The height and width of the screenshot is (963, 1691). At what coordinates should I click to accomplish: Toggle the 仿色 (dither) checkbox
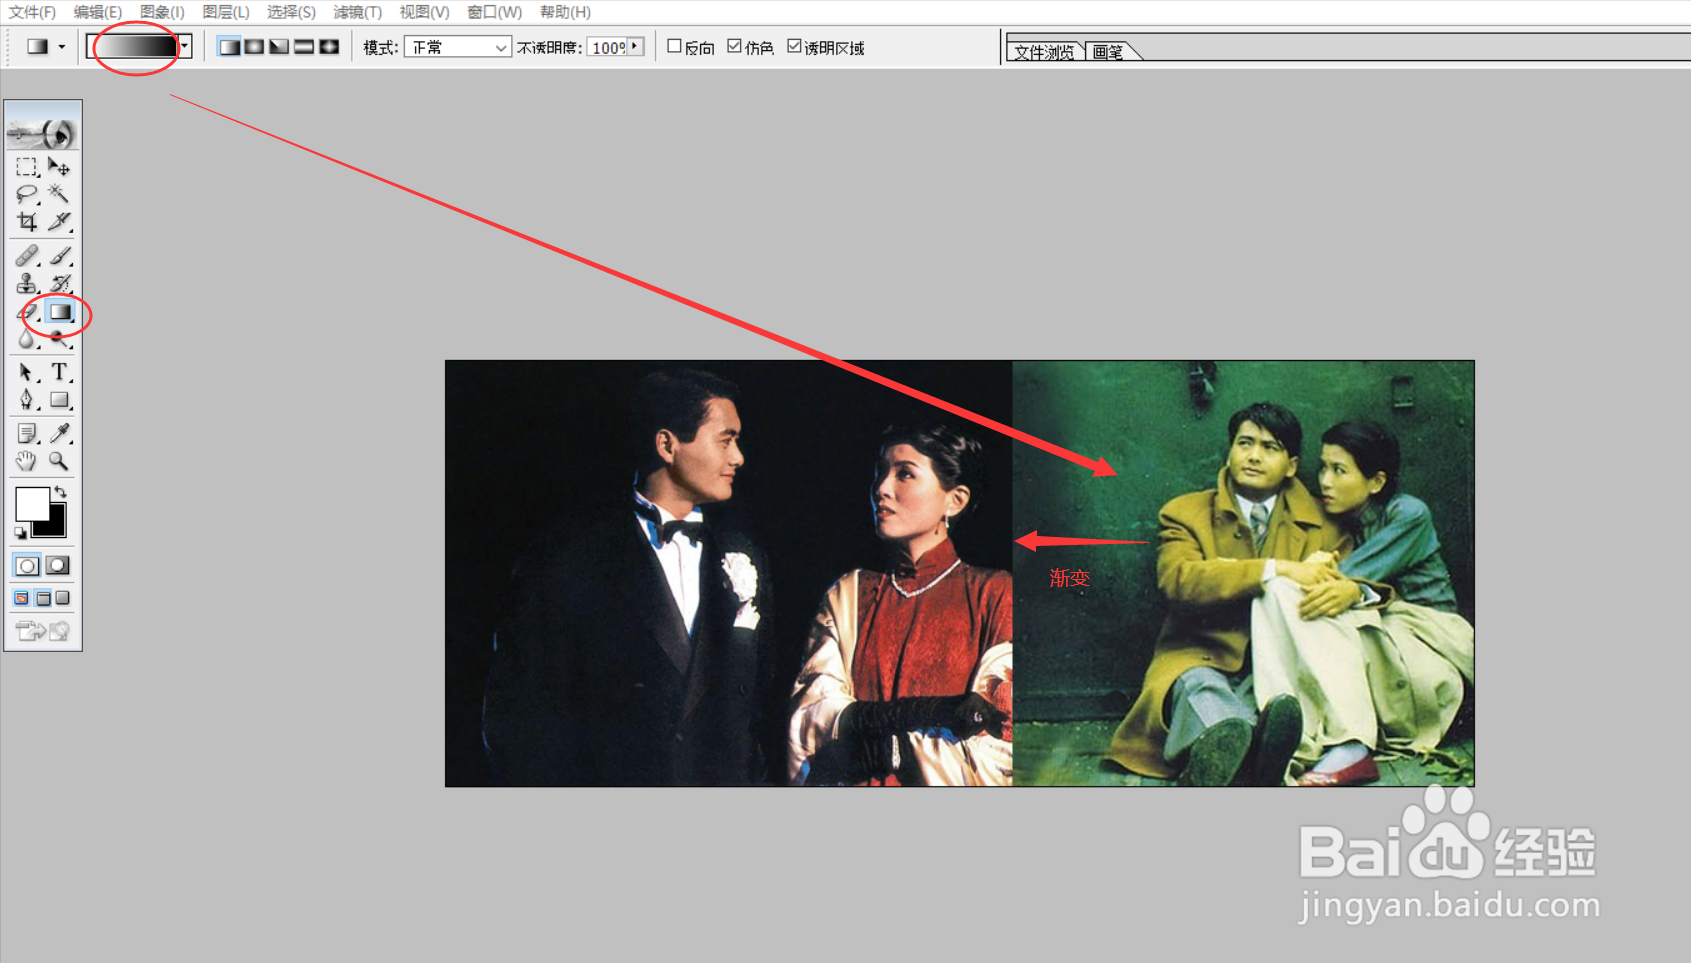click(735, 46)
